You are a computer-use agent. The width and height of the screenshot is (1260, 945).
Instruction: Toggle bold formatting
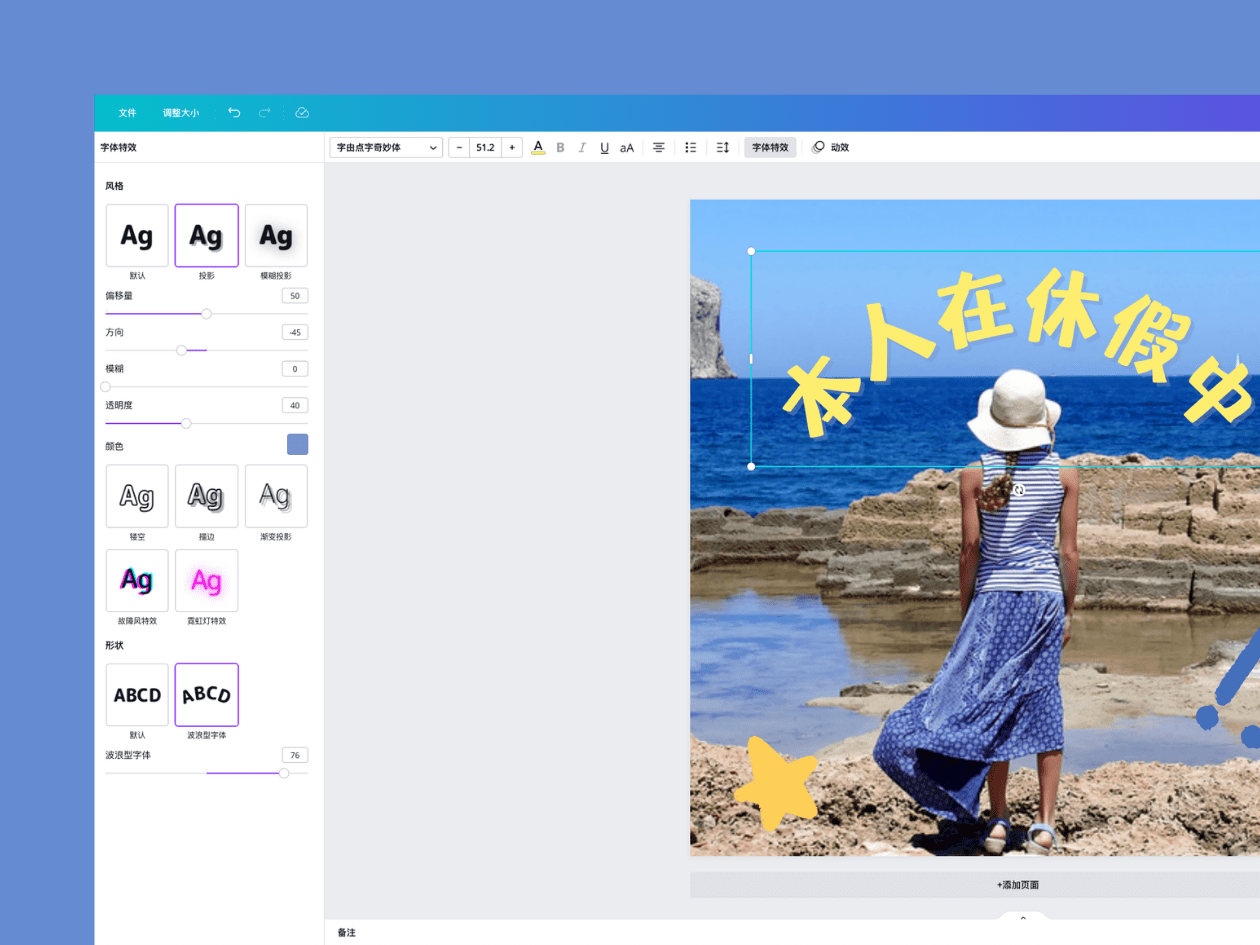coord(560,147)
